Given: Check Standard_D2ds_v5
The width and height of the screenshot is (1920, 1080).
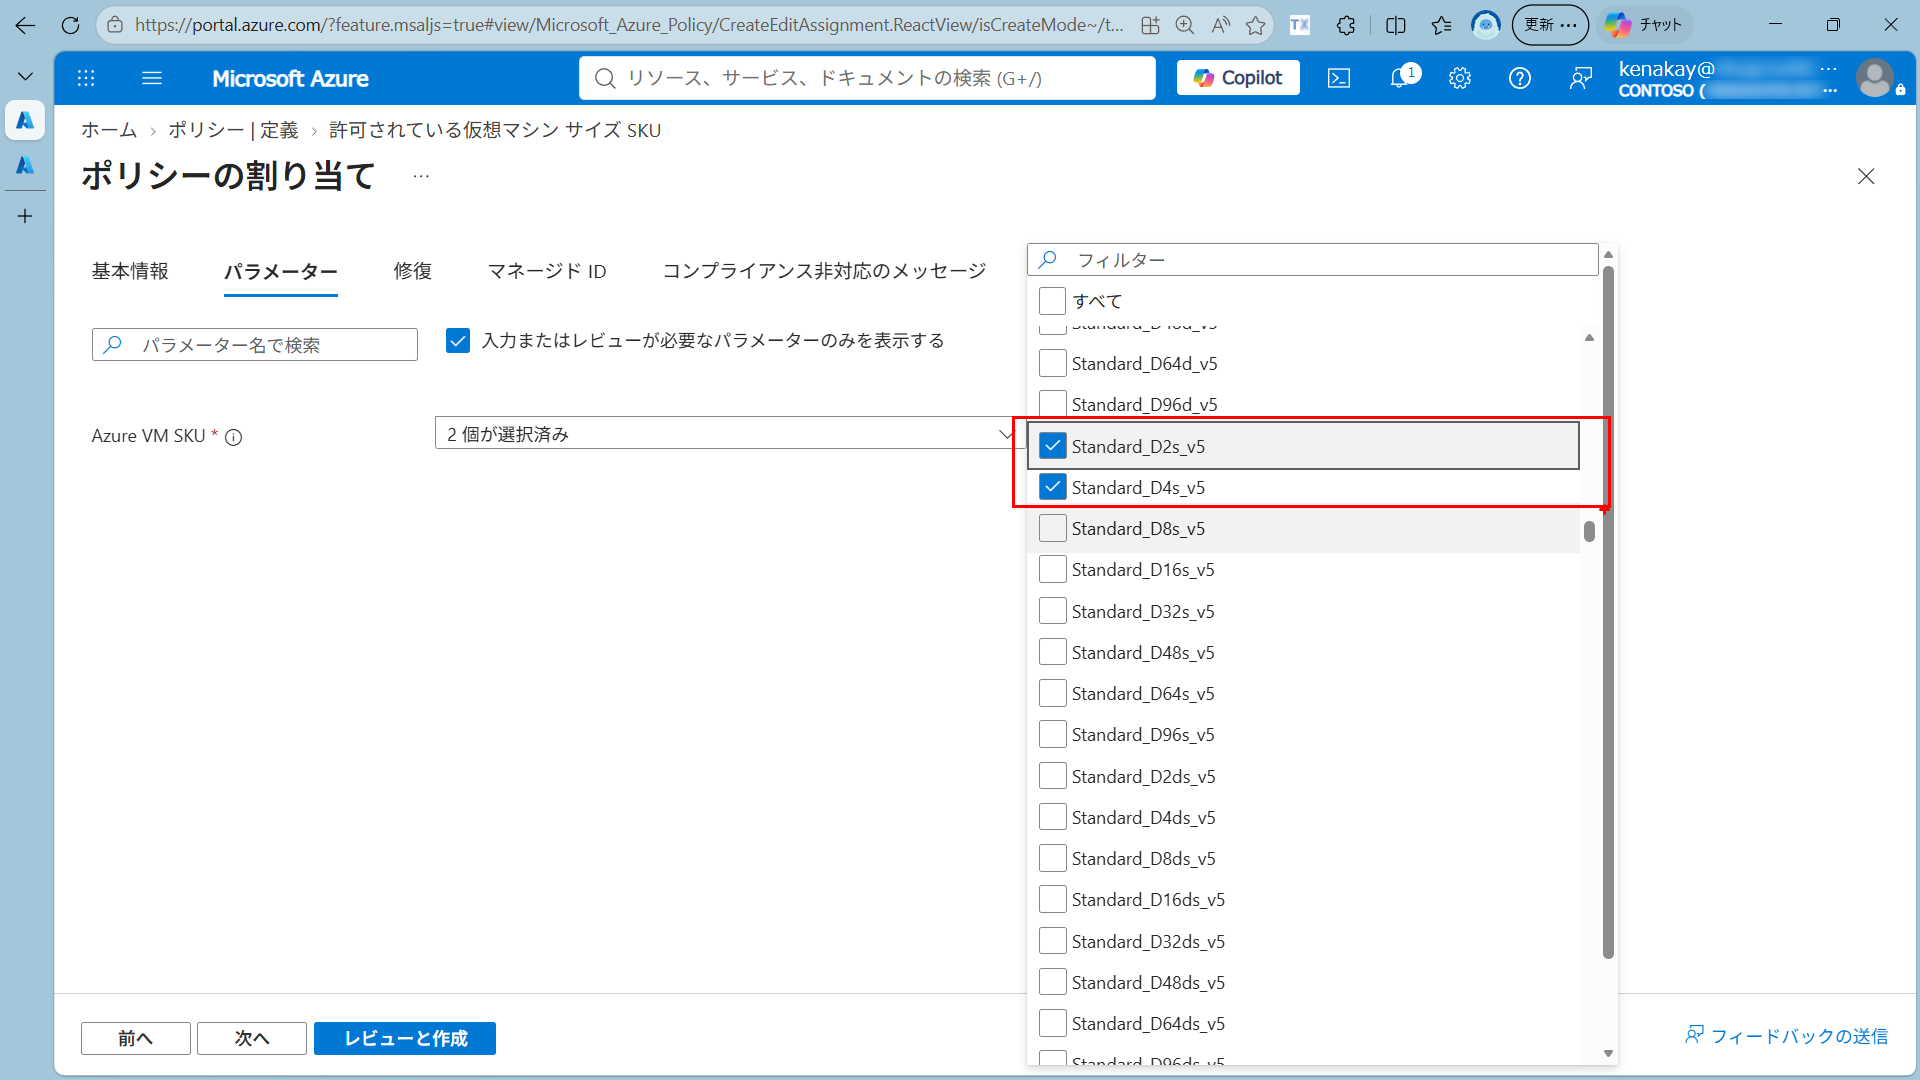Looking at the screenshot, I should coord(1052,776).
